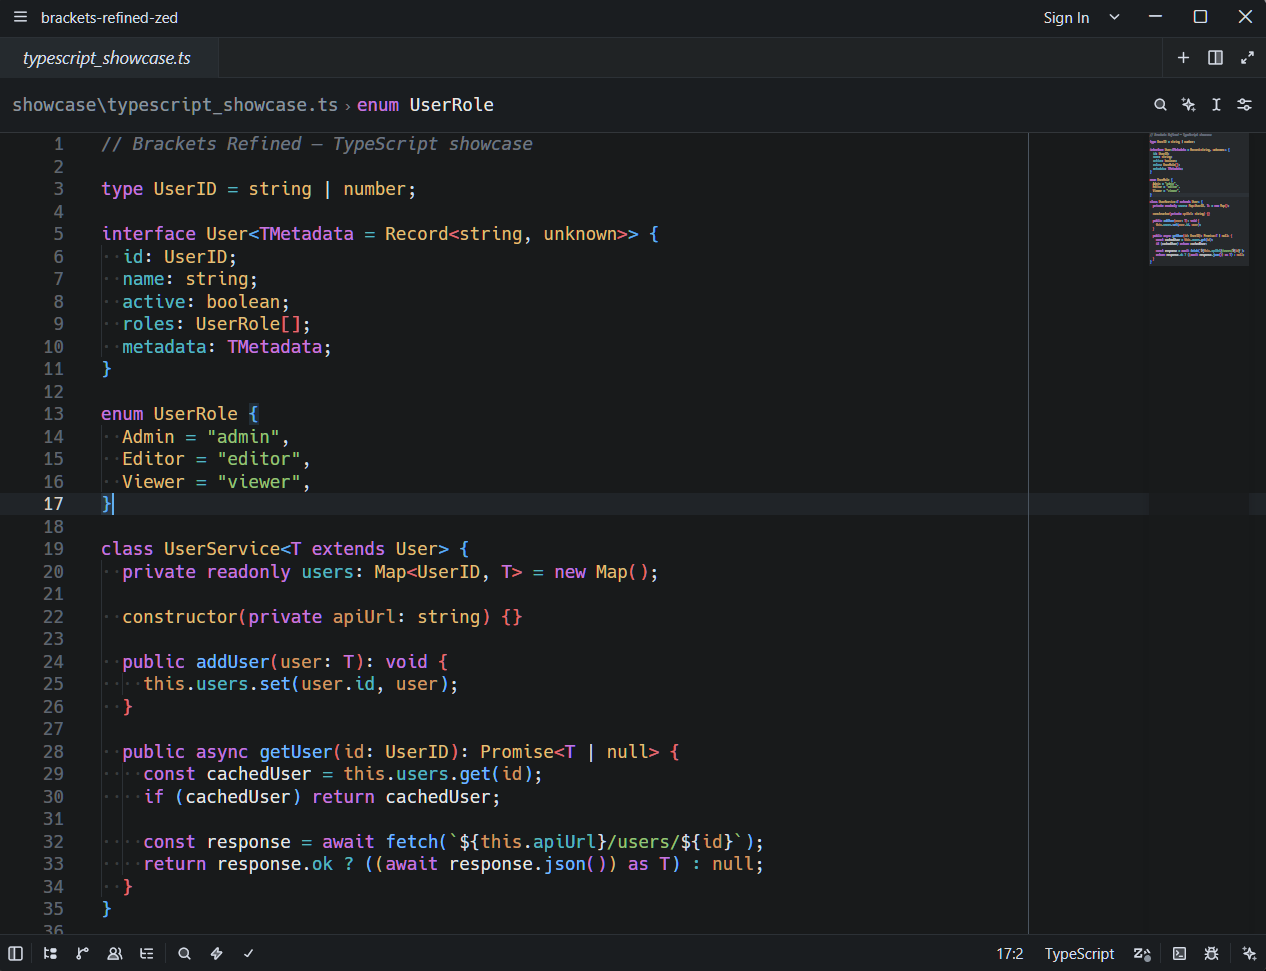Open the Git Panel branch icon

[82, 954]
